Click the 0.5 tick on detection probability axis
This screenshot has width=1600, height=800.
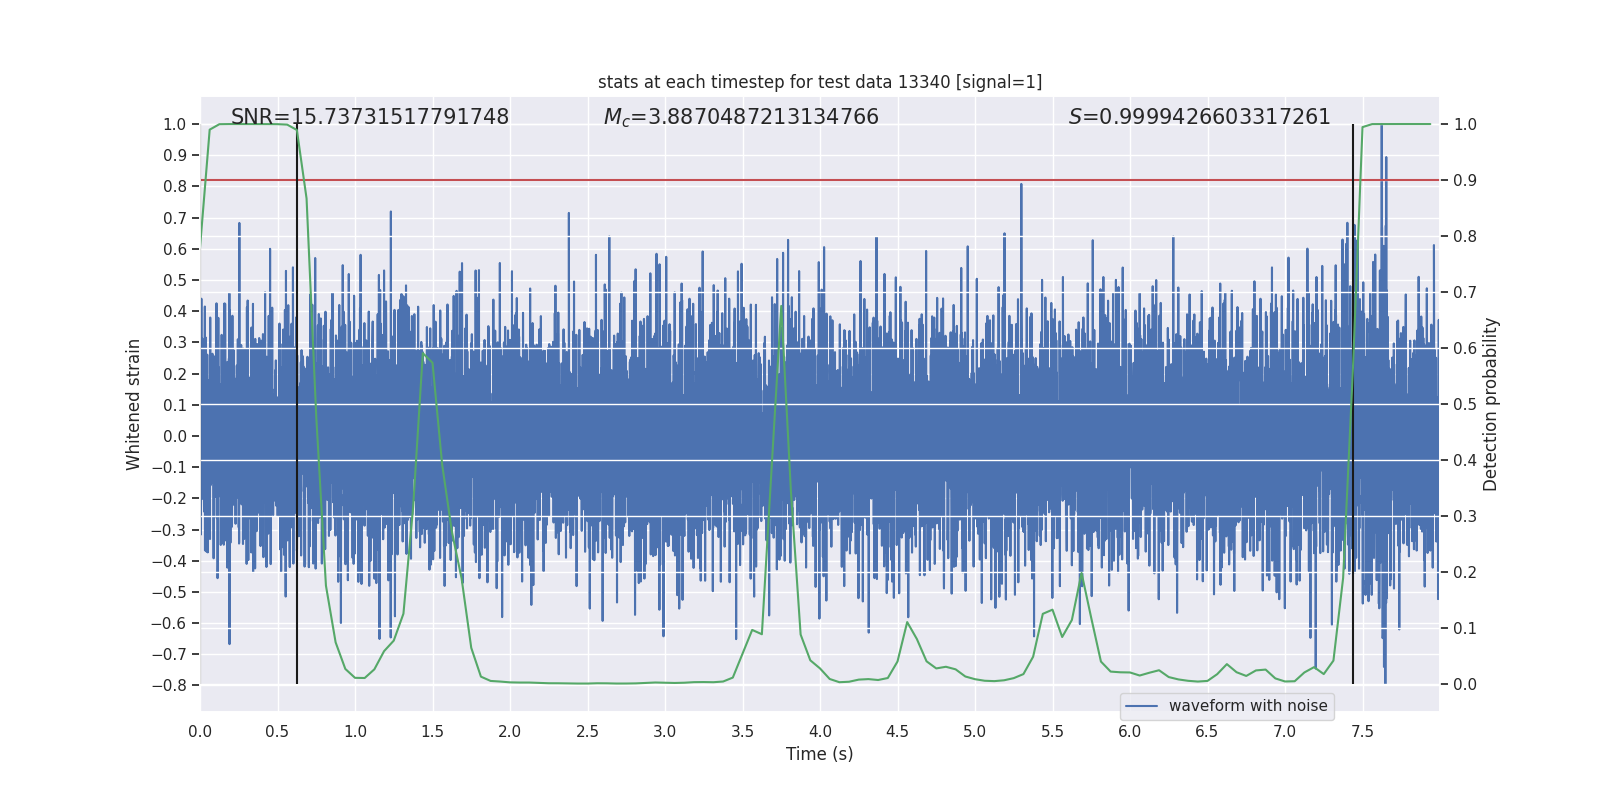(1465, 404)
